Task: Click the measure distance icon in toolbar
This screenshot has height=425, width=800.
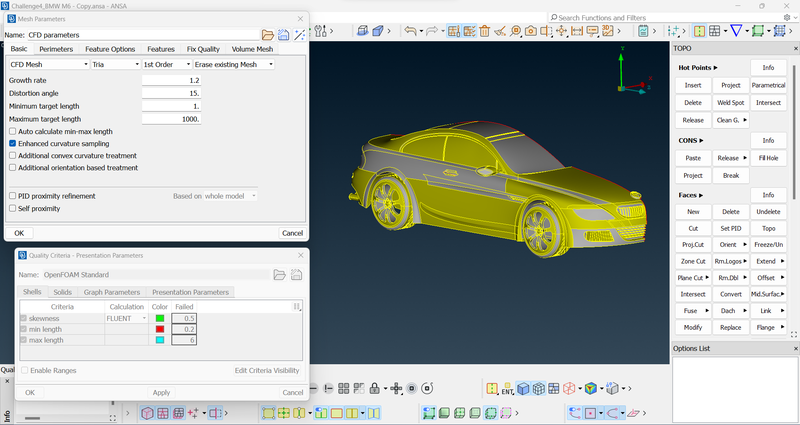Action: [577, 31]
